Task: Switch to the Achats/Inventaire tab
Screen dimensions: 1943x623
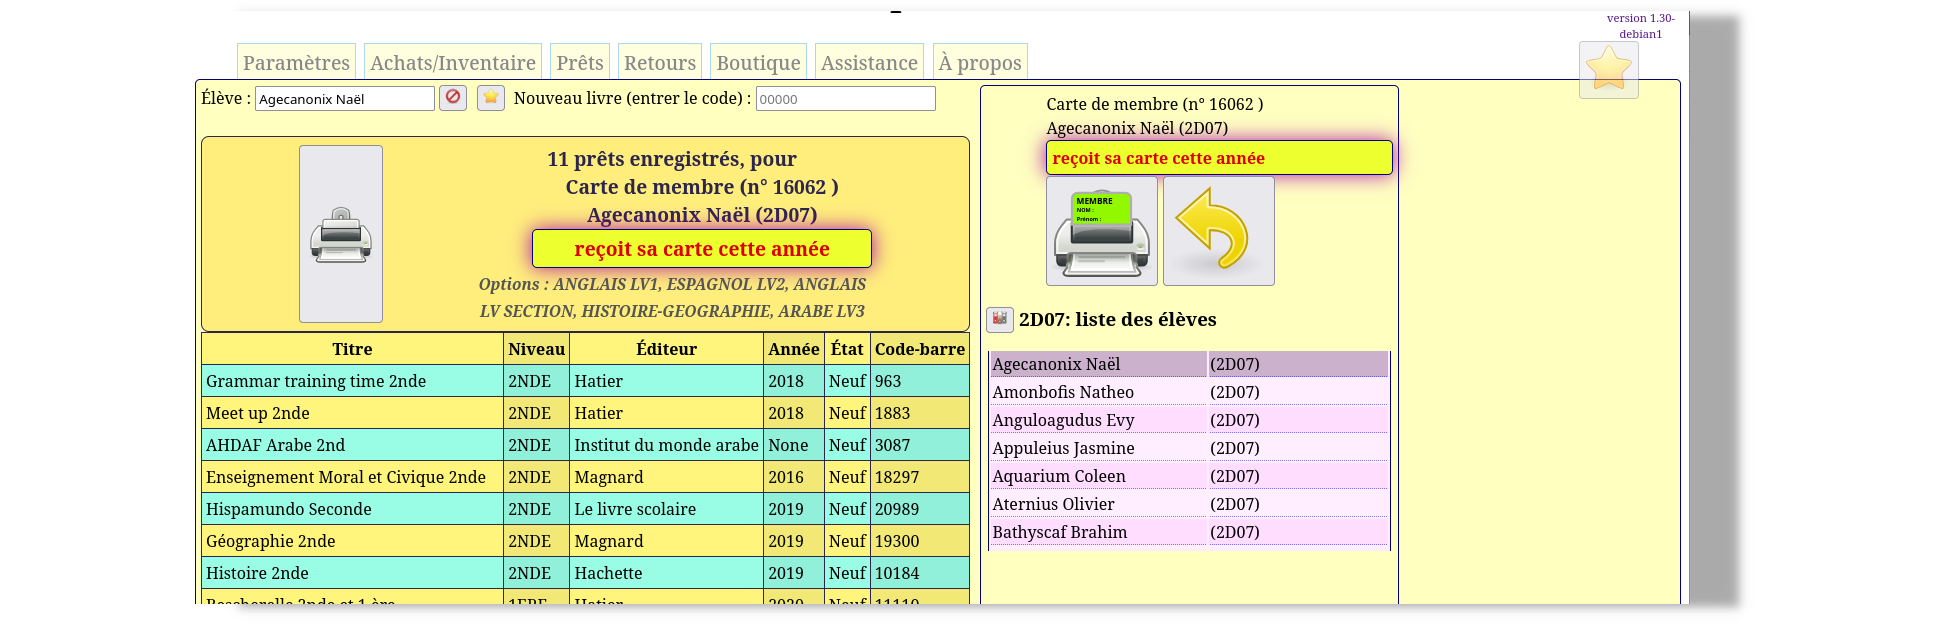Action: pyautogui.click(x=453, y=63)
